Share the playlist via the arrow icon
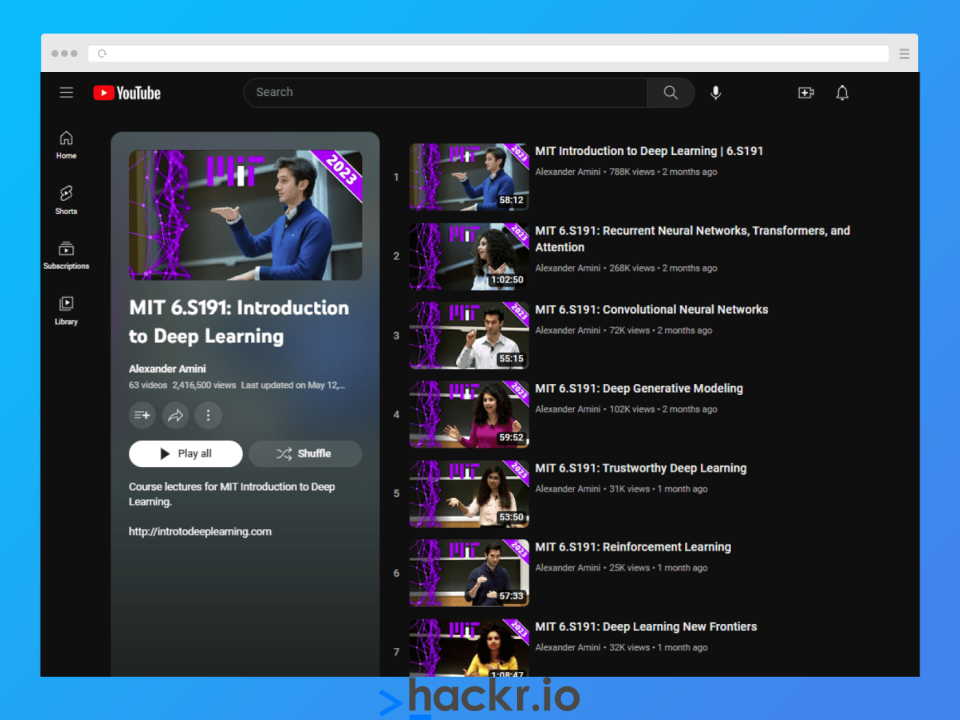Screen dimensions: 960x720 point(175,415)
